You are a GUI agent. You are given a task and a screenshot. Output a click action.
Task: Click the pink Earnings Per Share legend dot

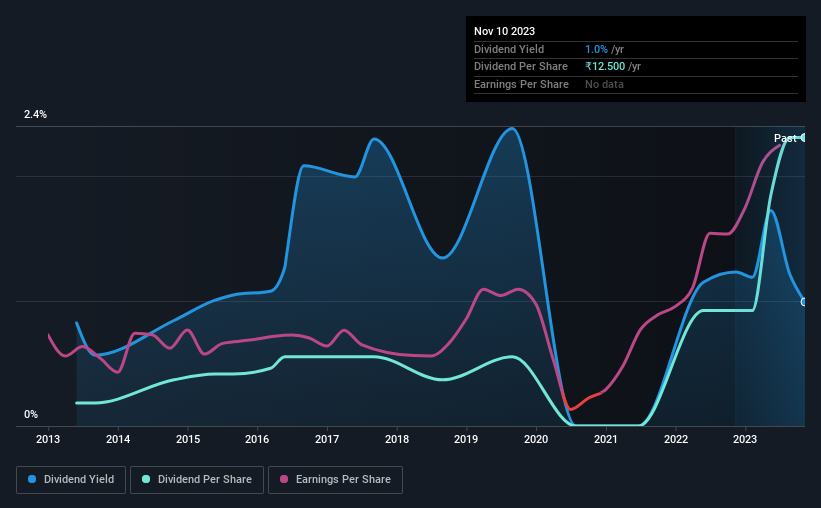284,479
